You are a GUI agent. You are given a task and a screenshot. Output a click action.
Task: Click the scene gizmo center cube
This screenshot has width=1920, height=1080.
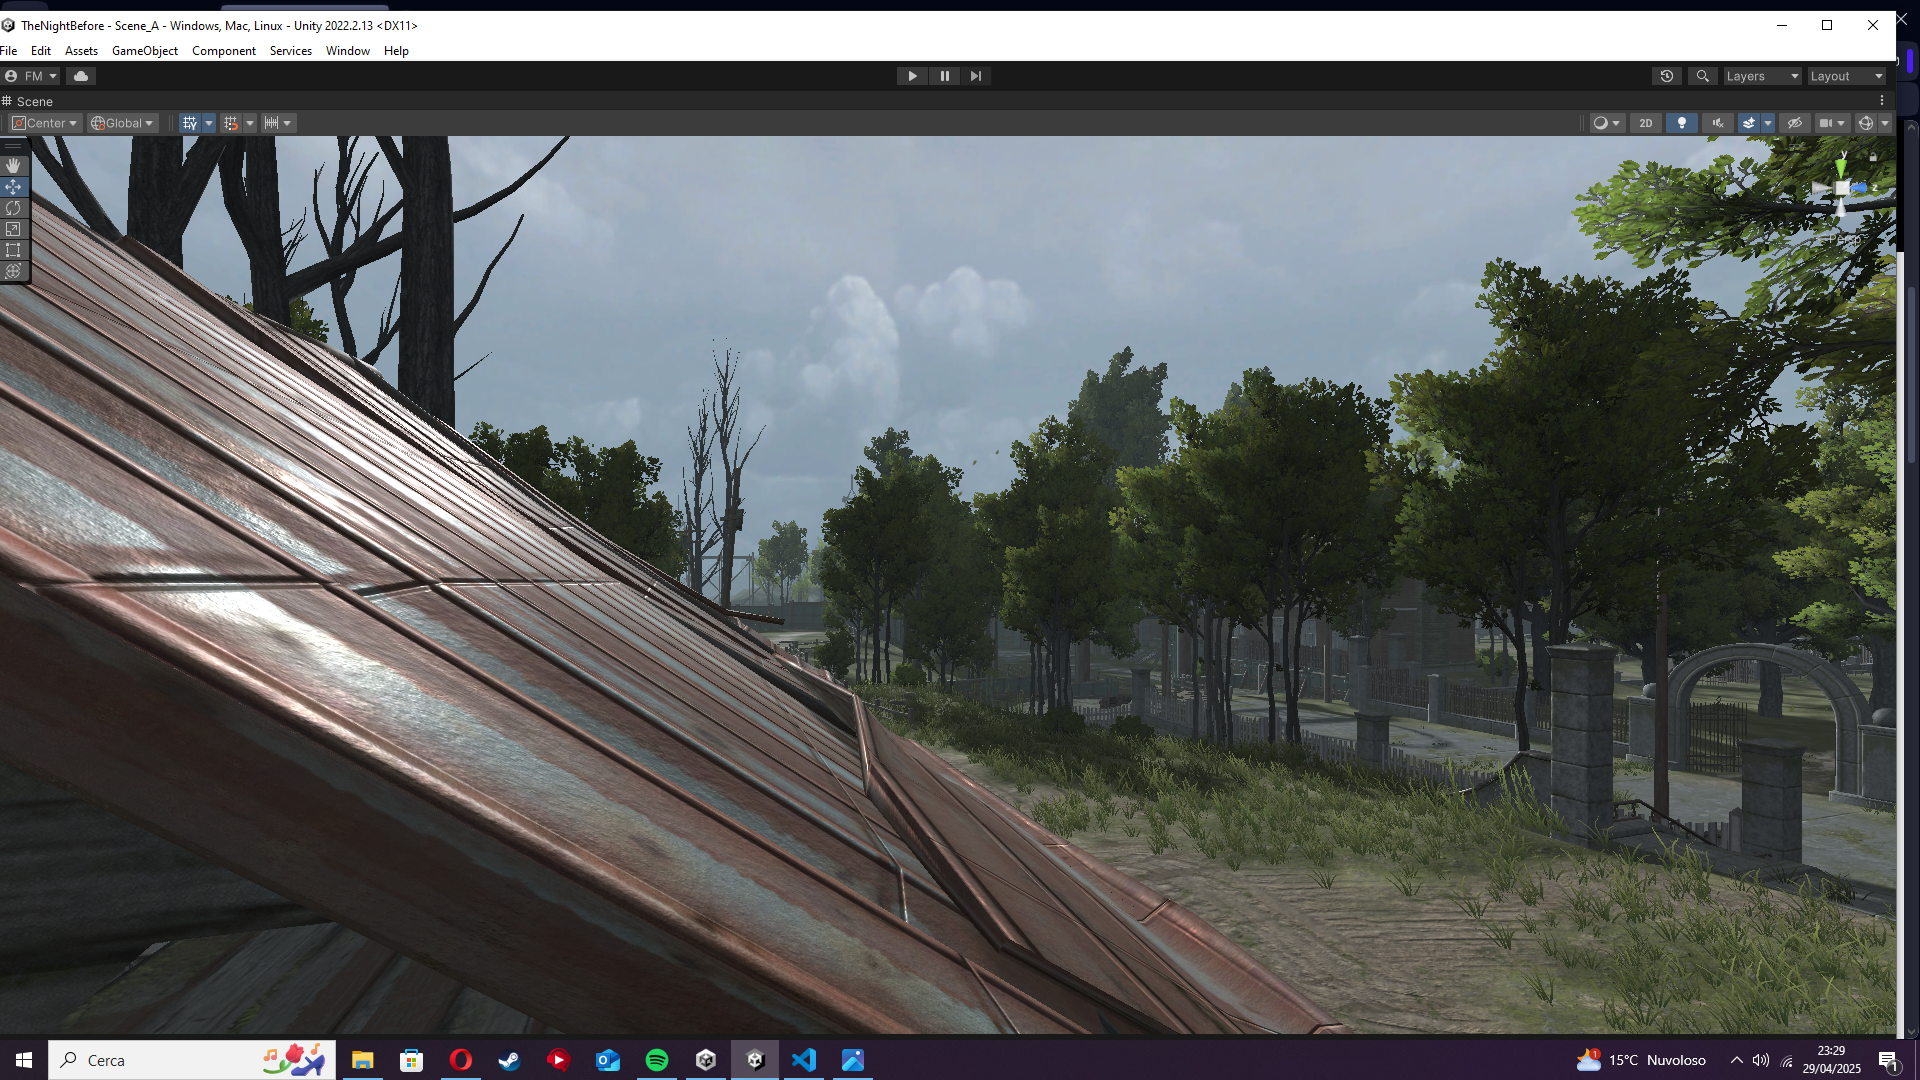coord(1841,188)
